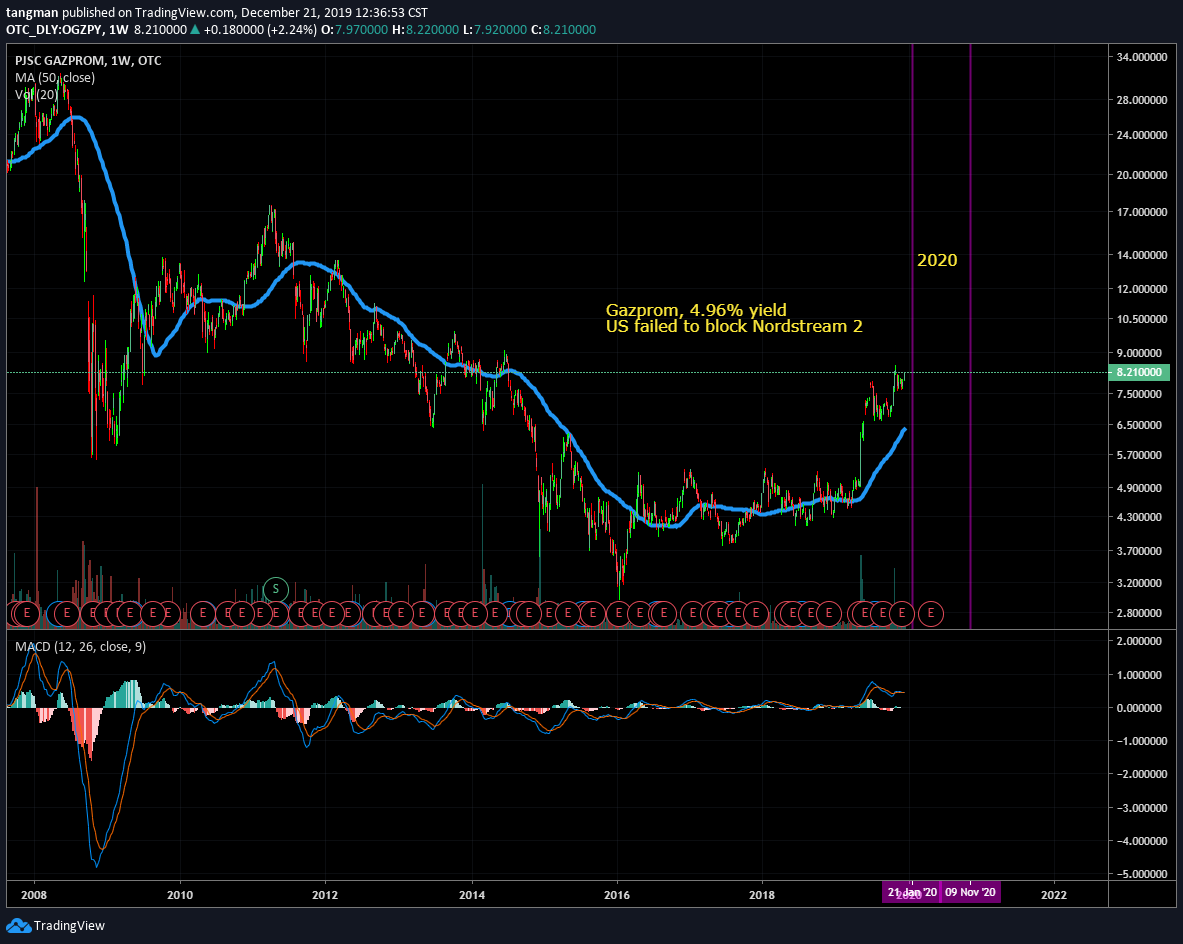Click the close value C:8.210000
The image size is (1183, 944).
point(564,29)
